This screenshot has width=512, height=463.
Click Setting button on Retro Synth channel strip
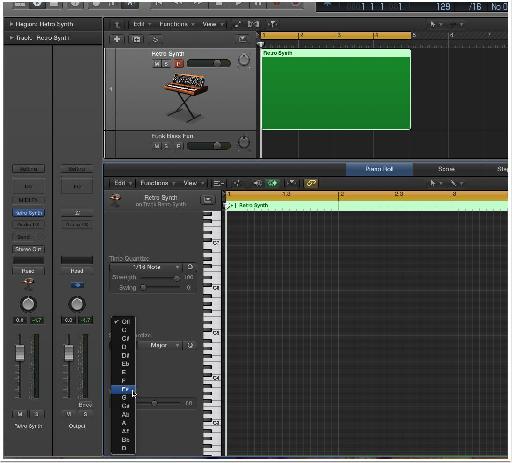pyautogui.click(x=28, y=169)
